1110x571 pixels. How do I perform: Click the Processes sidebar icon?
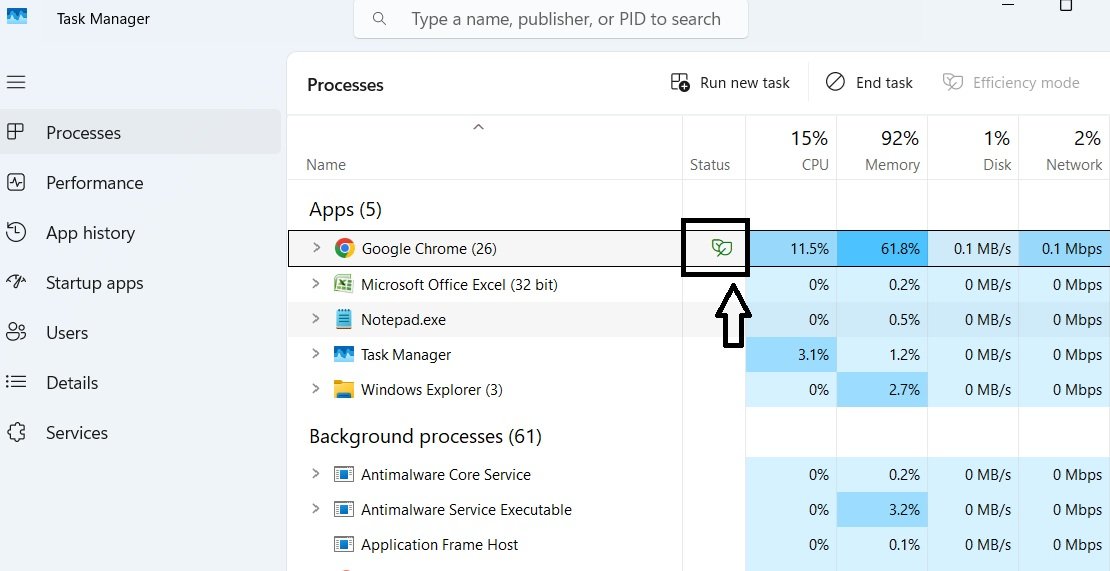pyautogui.click(x=15, y=132)
